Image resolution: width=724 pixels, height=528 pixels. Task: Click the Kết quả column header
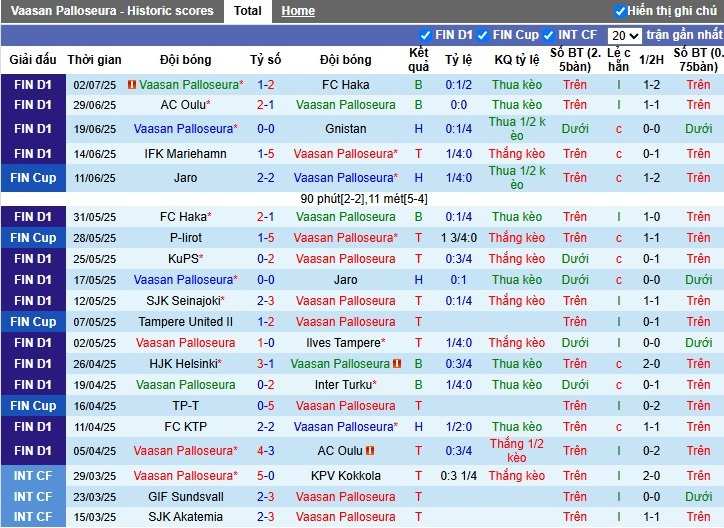(x=419, y=60)
